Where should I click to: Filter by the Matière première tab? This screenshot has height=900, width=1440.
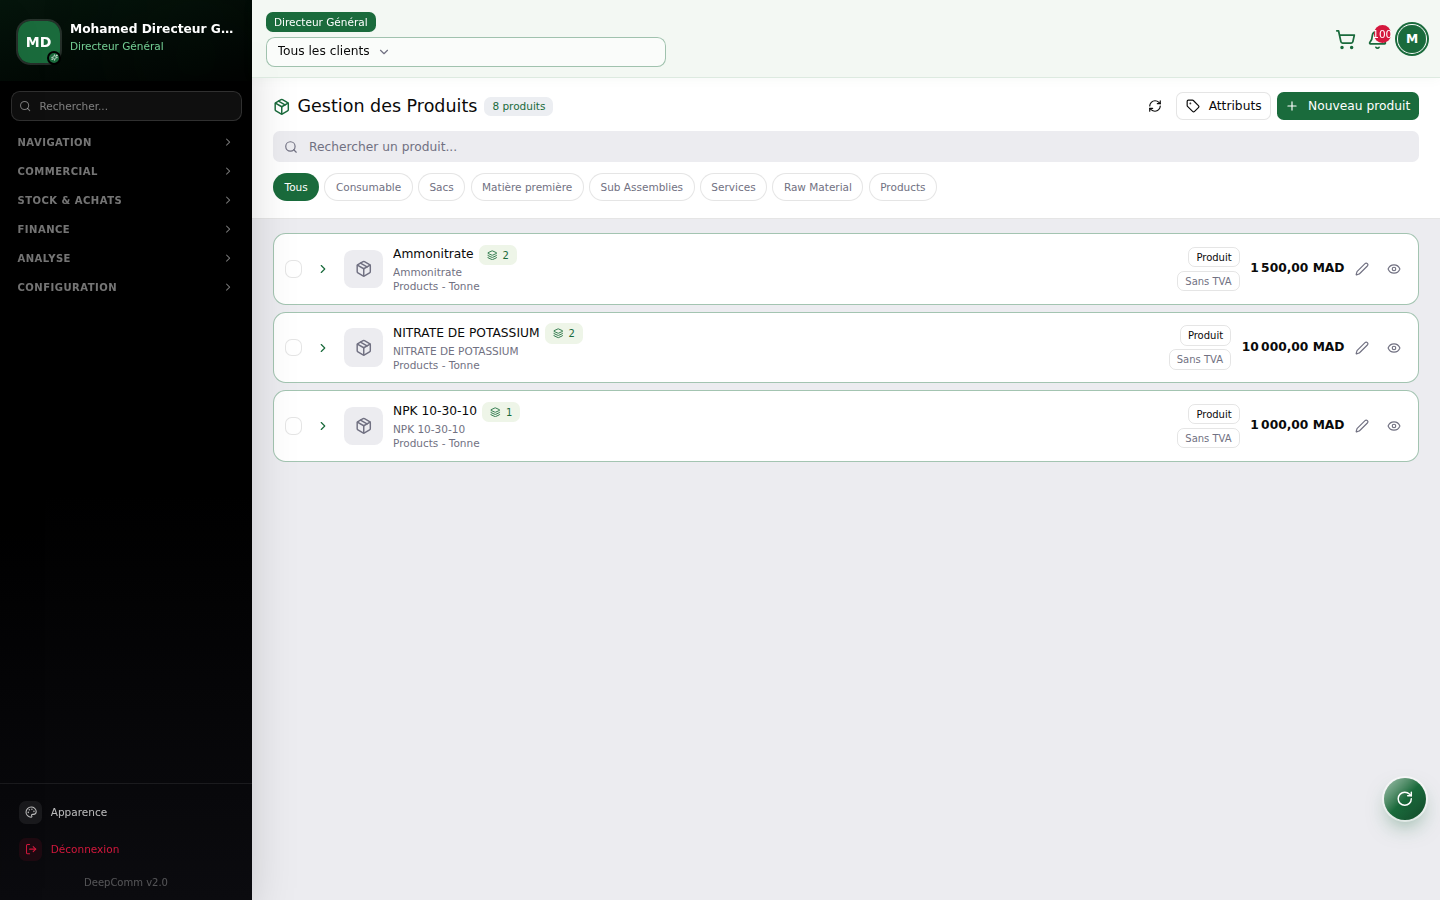click(x=527, y=187)
